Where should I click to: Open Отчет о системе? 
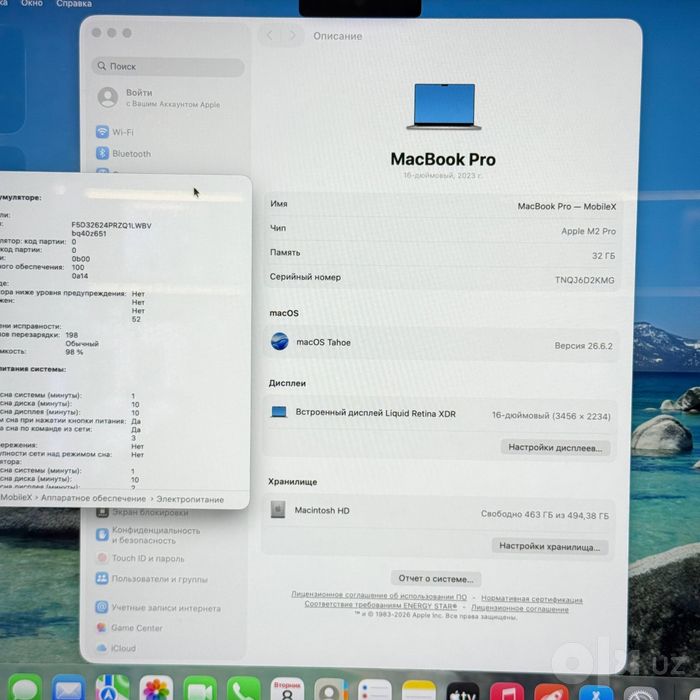pos(436,579)
